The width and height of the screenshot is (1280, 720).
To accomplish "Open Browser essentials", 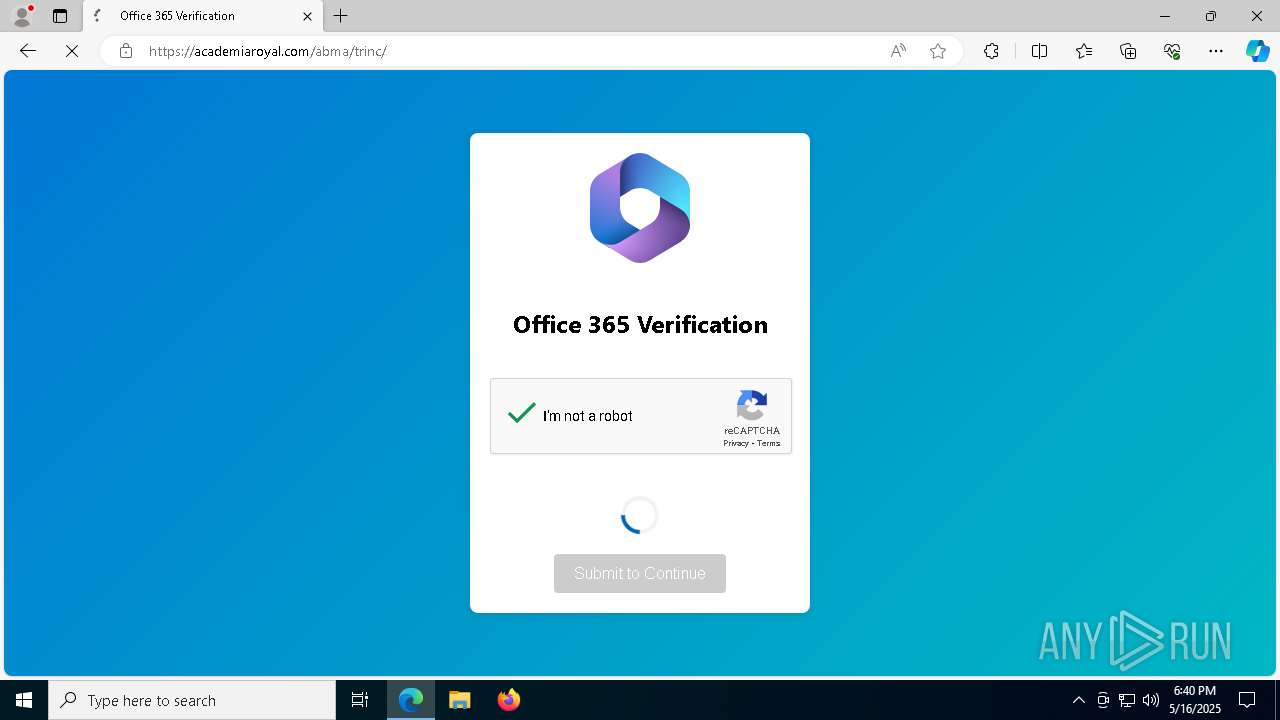I will pyautogui.click(x=1172, y=51).
